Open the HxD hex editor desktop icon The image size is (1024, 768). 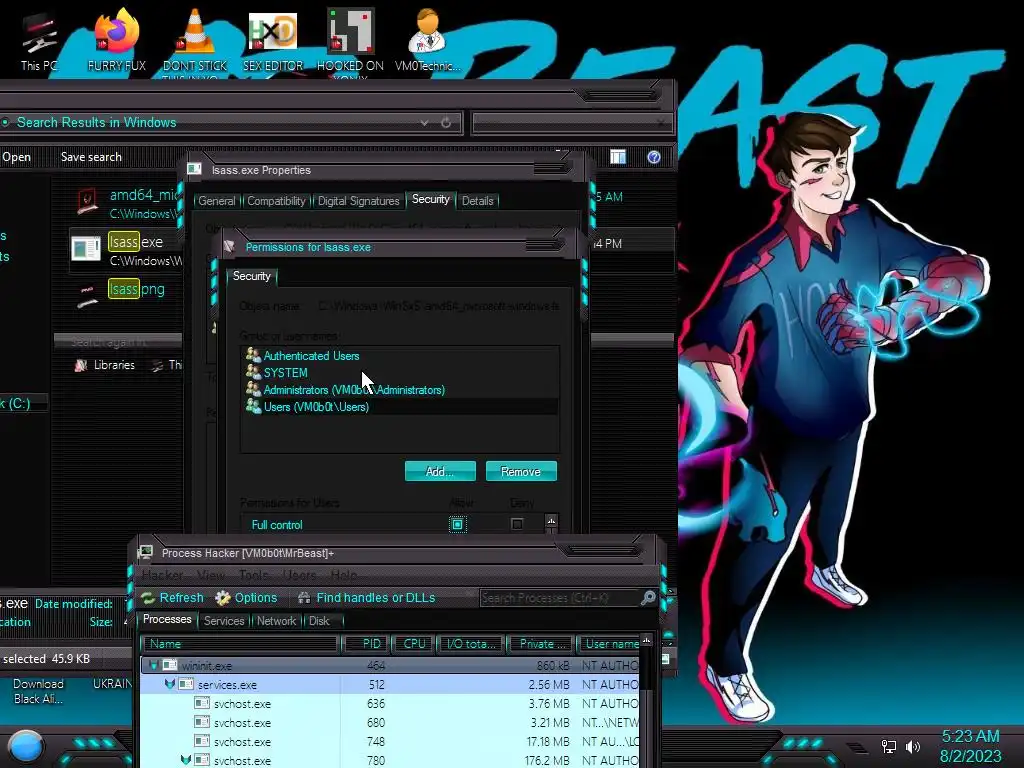tap(273, 31)
